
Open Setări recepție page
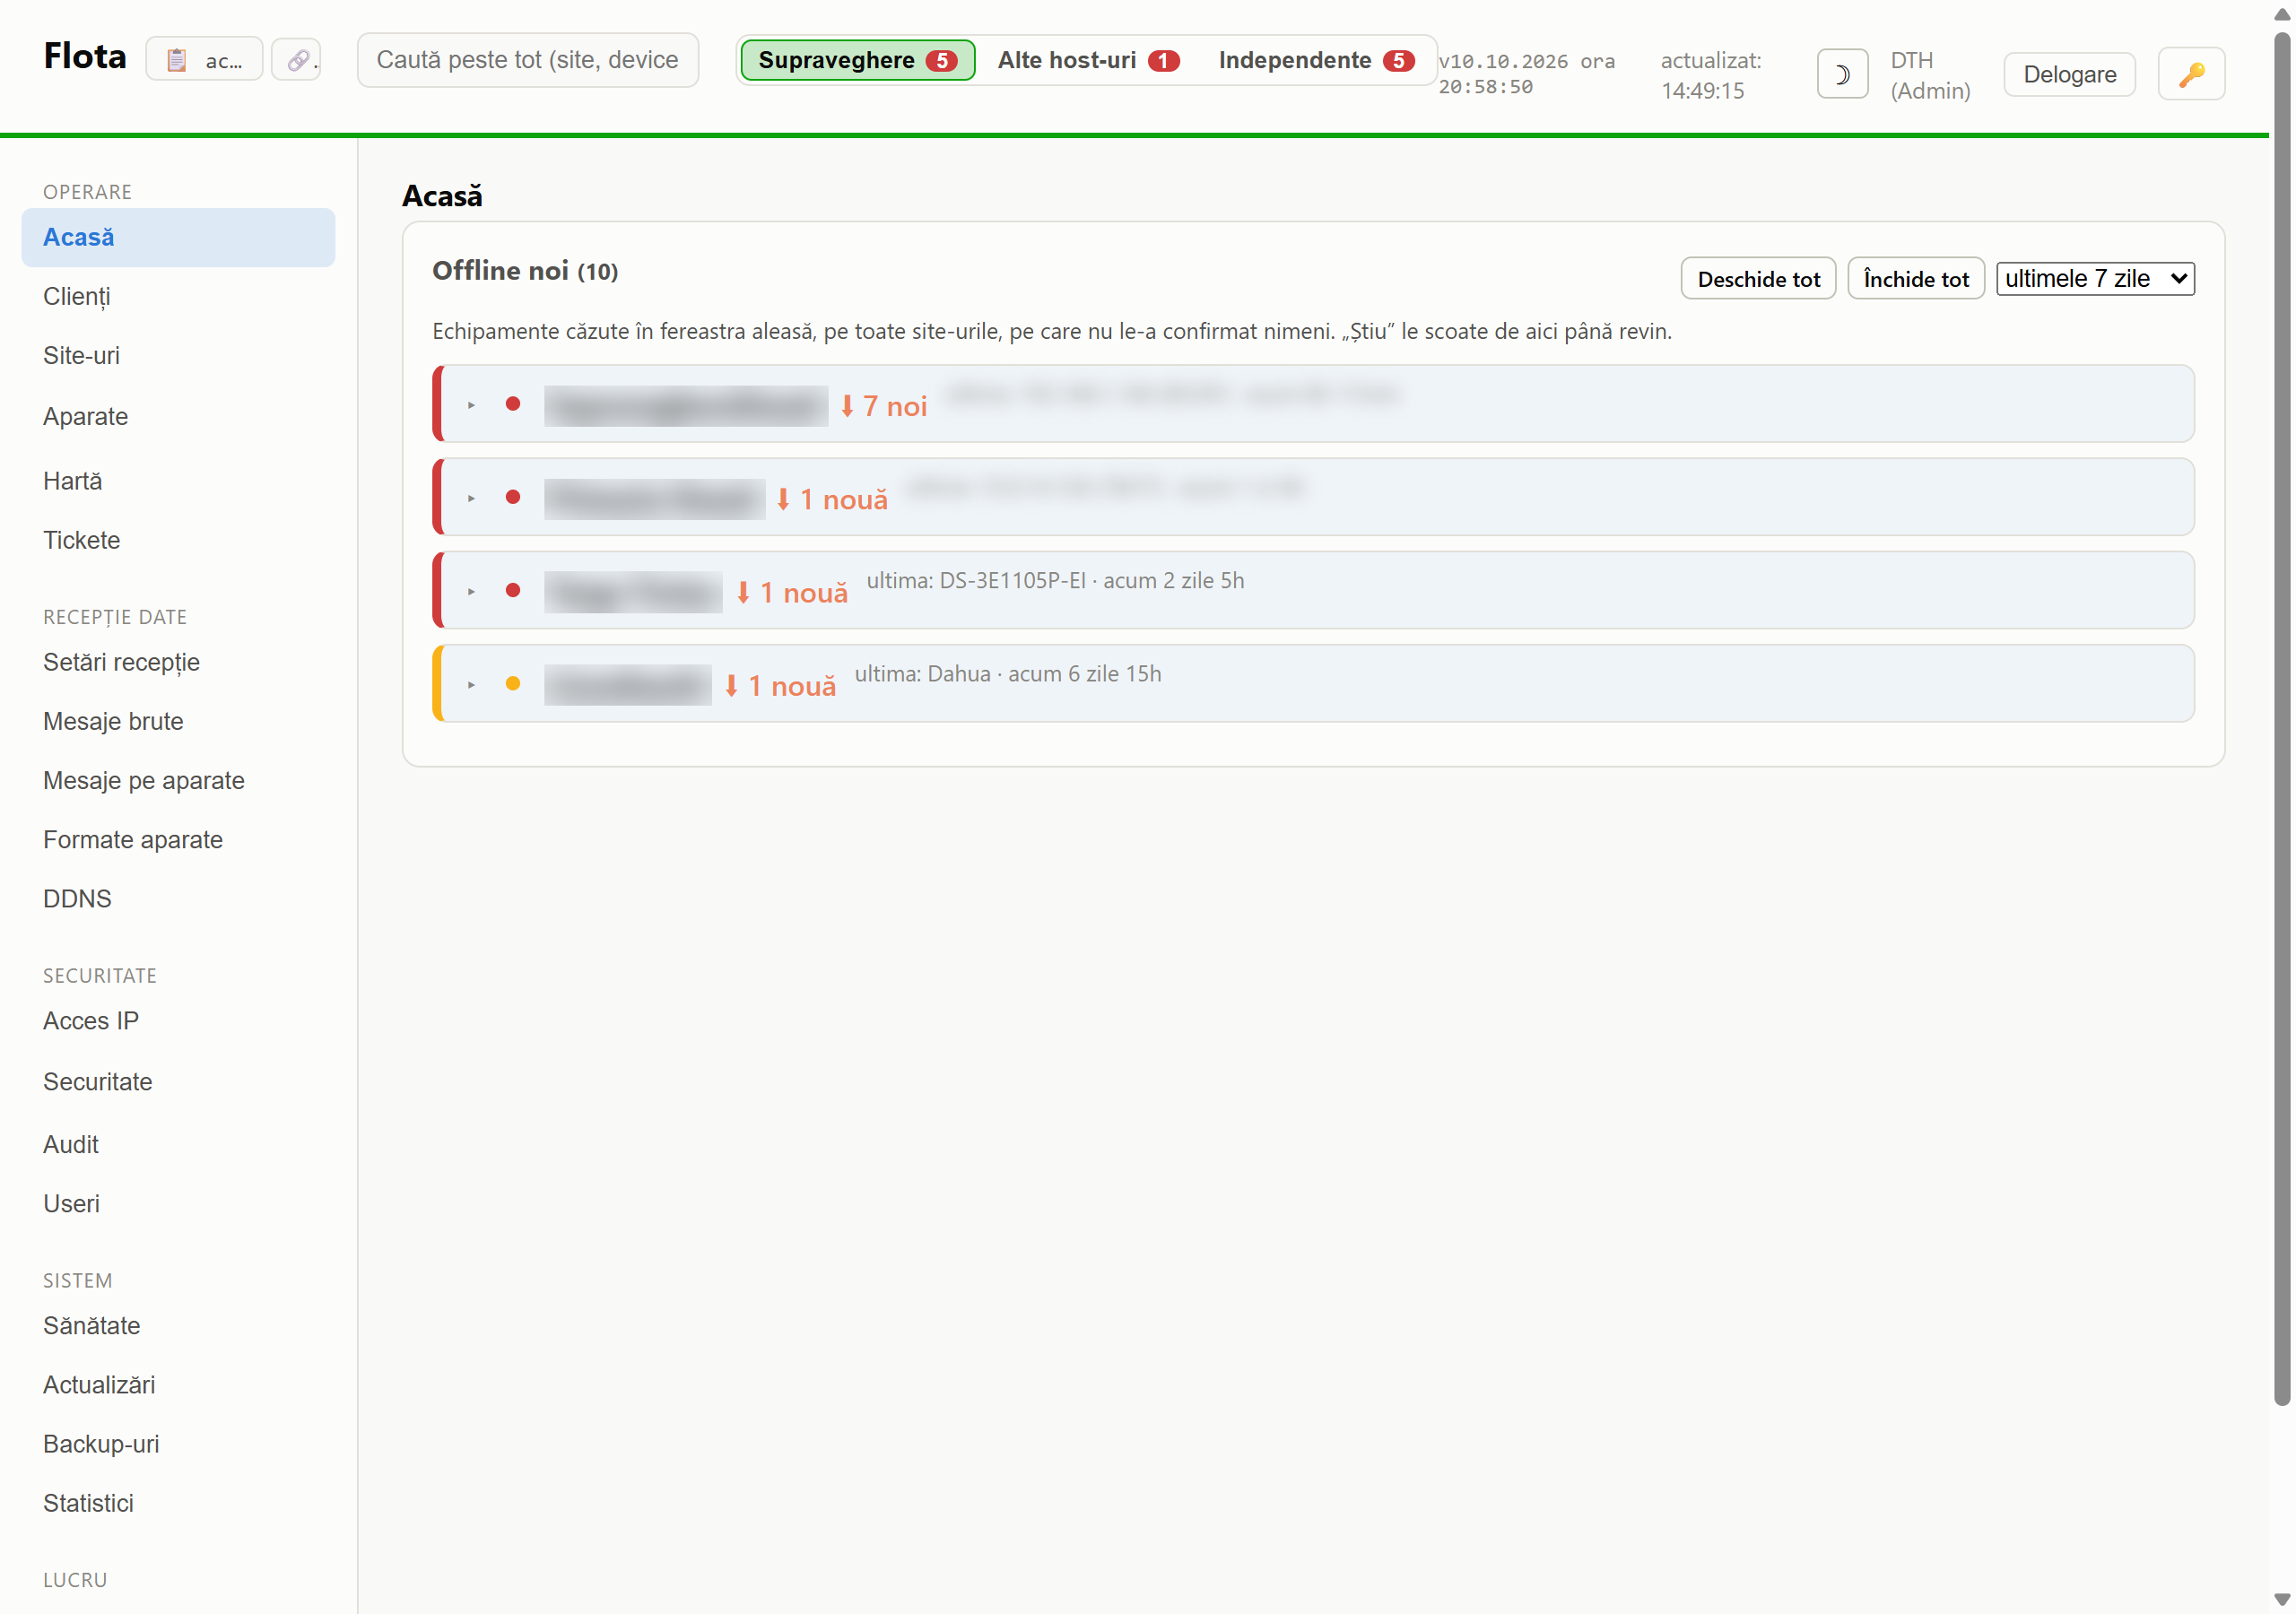(178, 662)
